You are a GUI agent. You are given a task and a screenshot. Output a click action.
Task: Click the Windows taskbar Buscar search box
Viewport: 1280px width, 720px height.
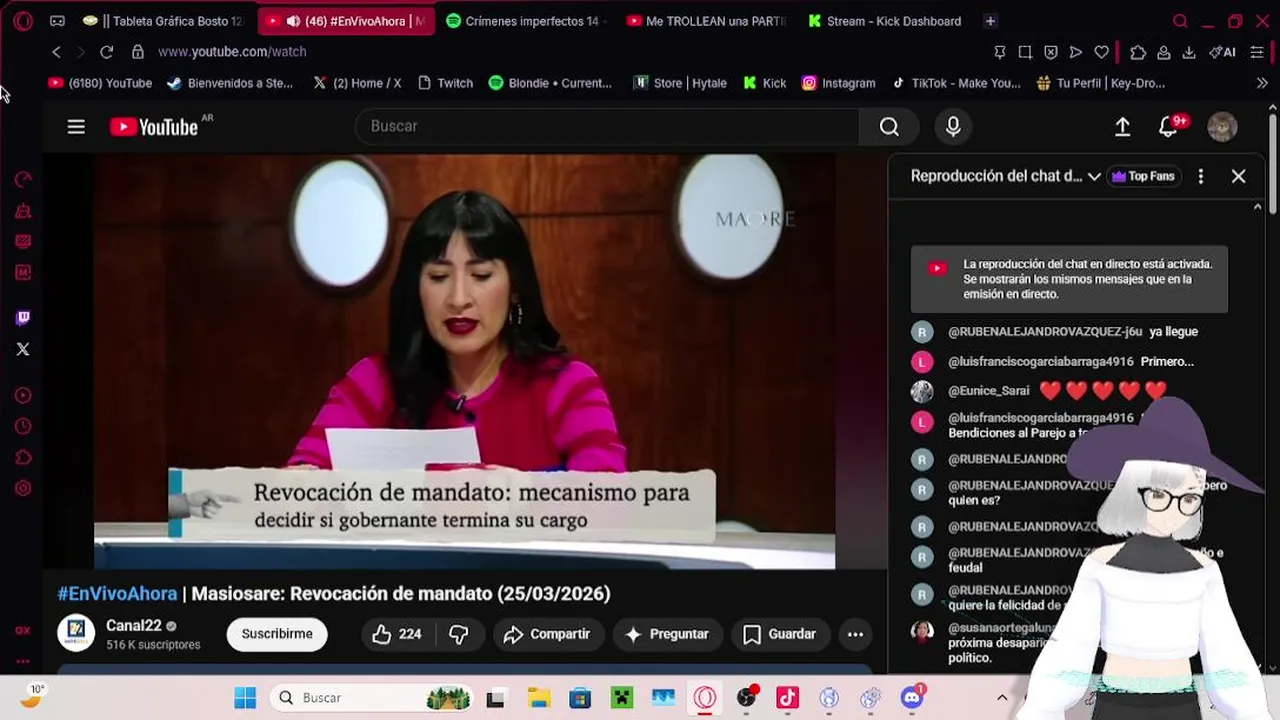click(370, 698)
